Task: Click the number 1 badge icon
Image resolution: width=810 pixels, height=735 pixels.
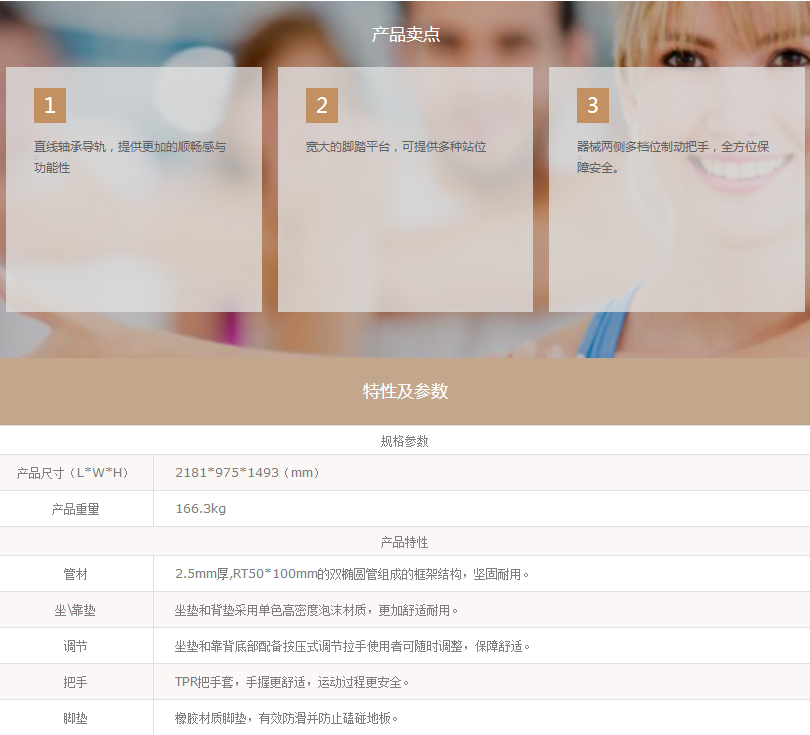Action: coord(50,105)
